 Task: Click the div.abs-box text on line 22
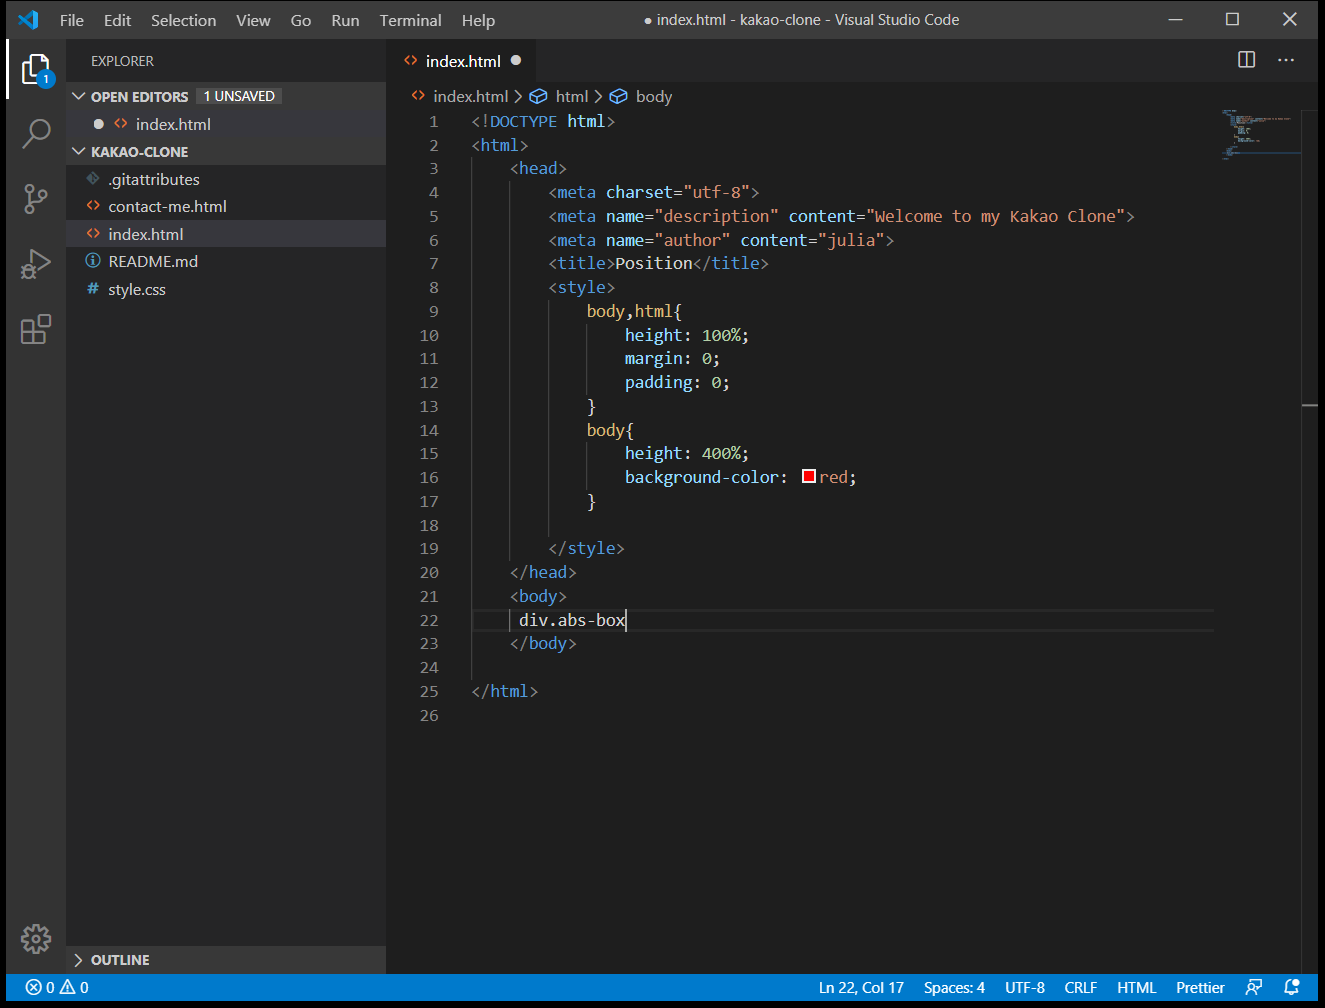click(572, 620)
